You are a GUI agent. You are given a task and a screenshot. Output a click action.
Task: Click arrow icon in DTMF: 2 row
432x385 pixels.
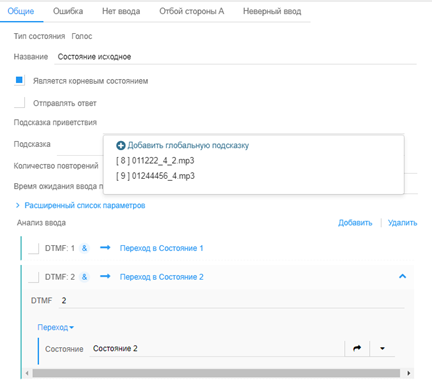coord(105,276)
